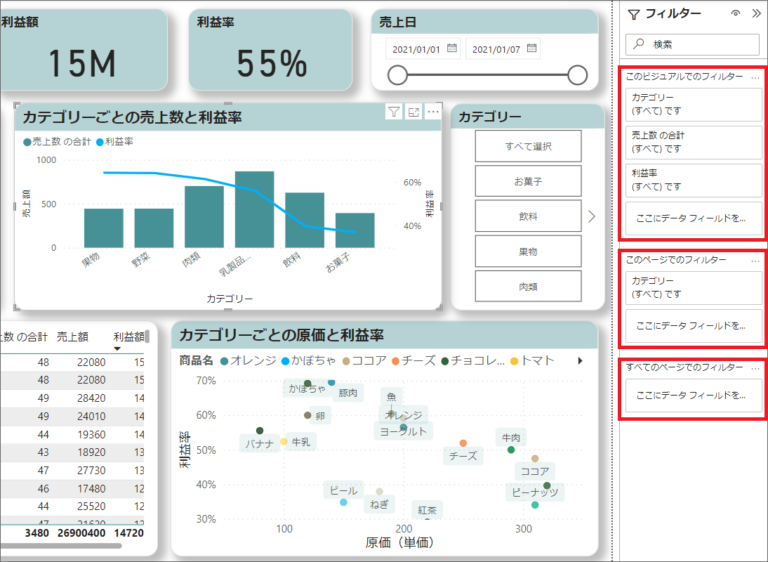Click the search magnifier in filter pane
768x562 pixels.
[x=639, y=44]
